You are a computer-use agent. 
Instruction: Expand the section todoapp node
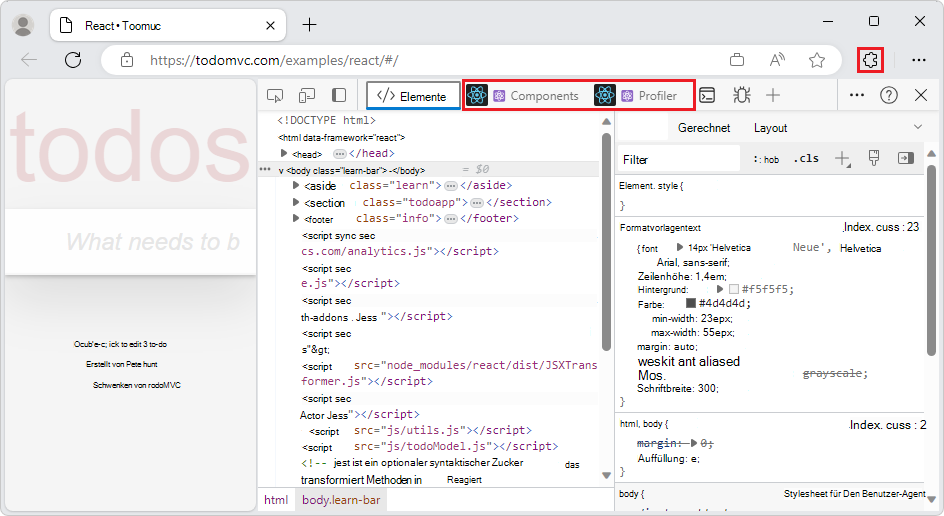pos(296,202)
